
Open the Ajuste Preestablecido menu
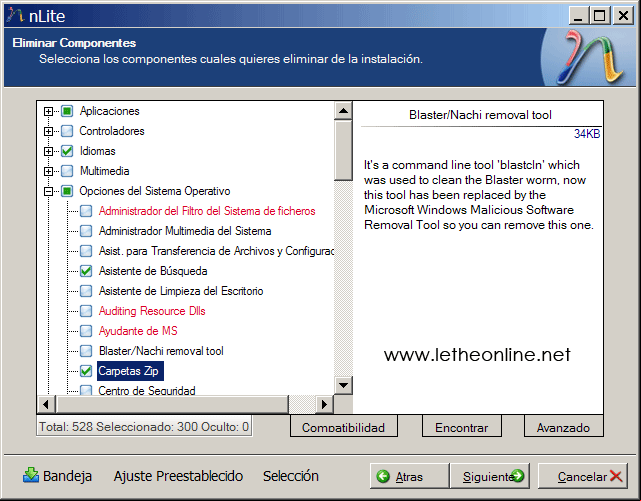[x=178, y=476]
